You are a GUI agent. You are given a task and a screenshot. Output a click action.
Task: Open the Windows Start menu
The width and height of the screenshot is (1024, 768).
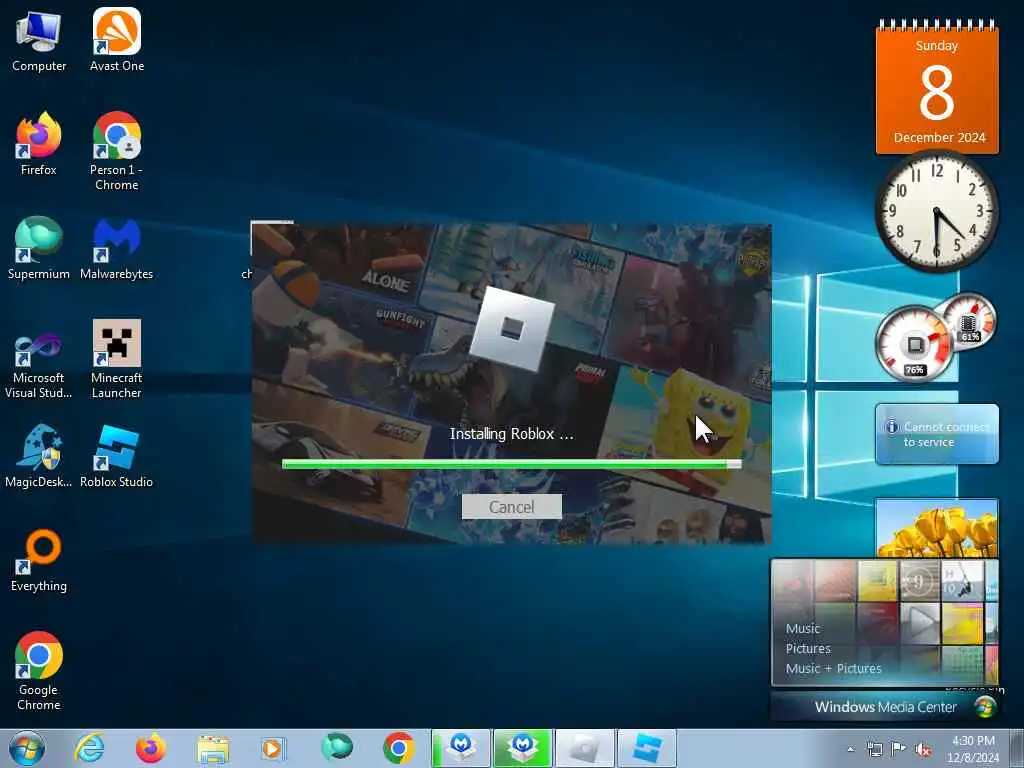coord(27,748)
